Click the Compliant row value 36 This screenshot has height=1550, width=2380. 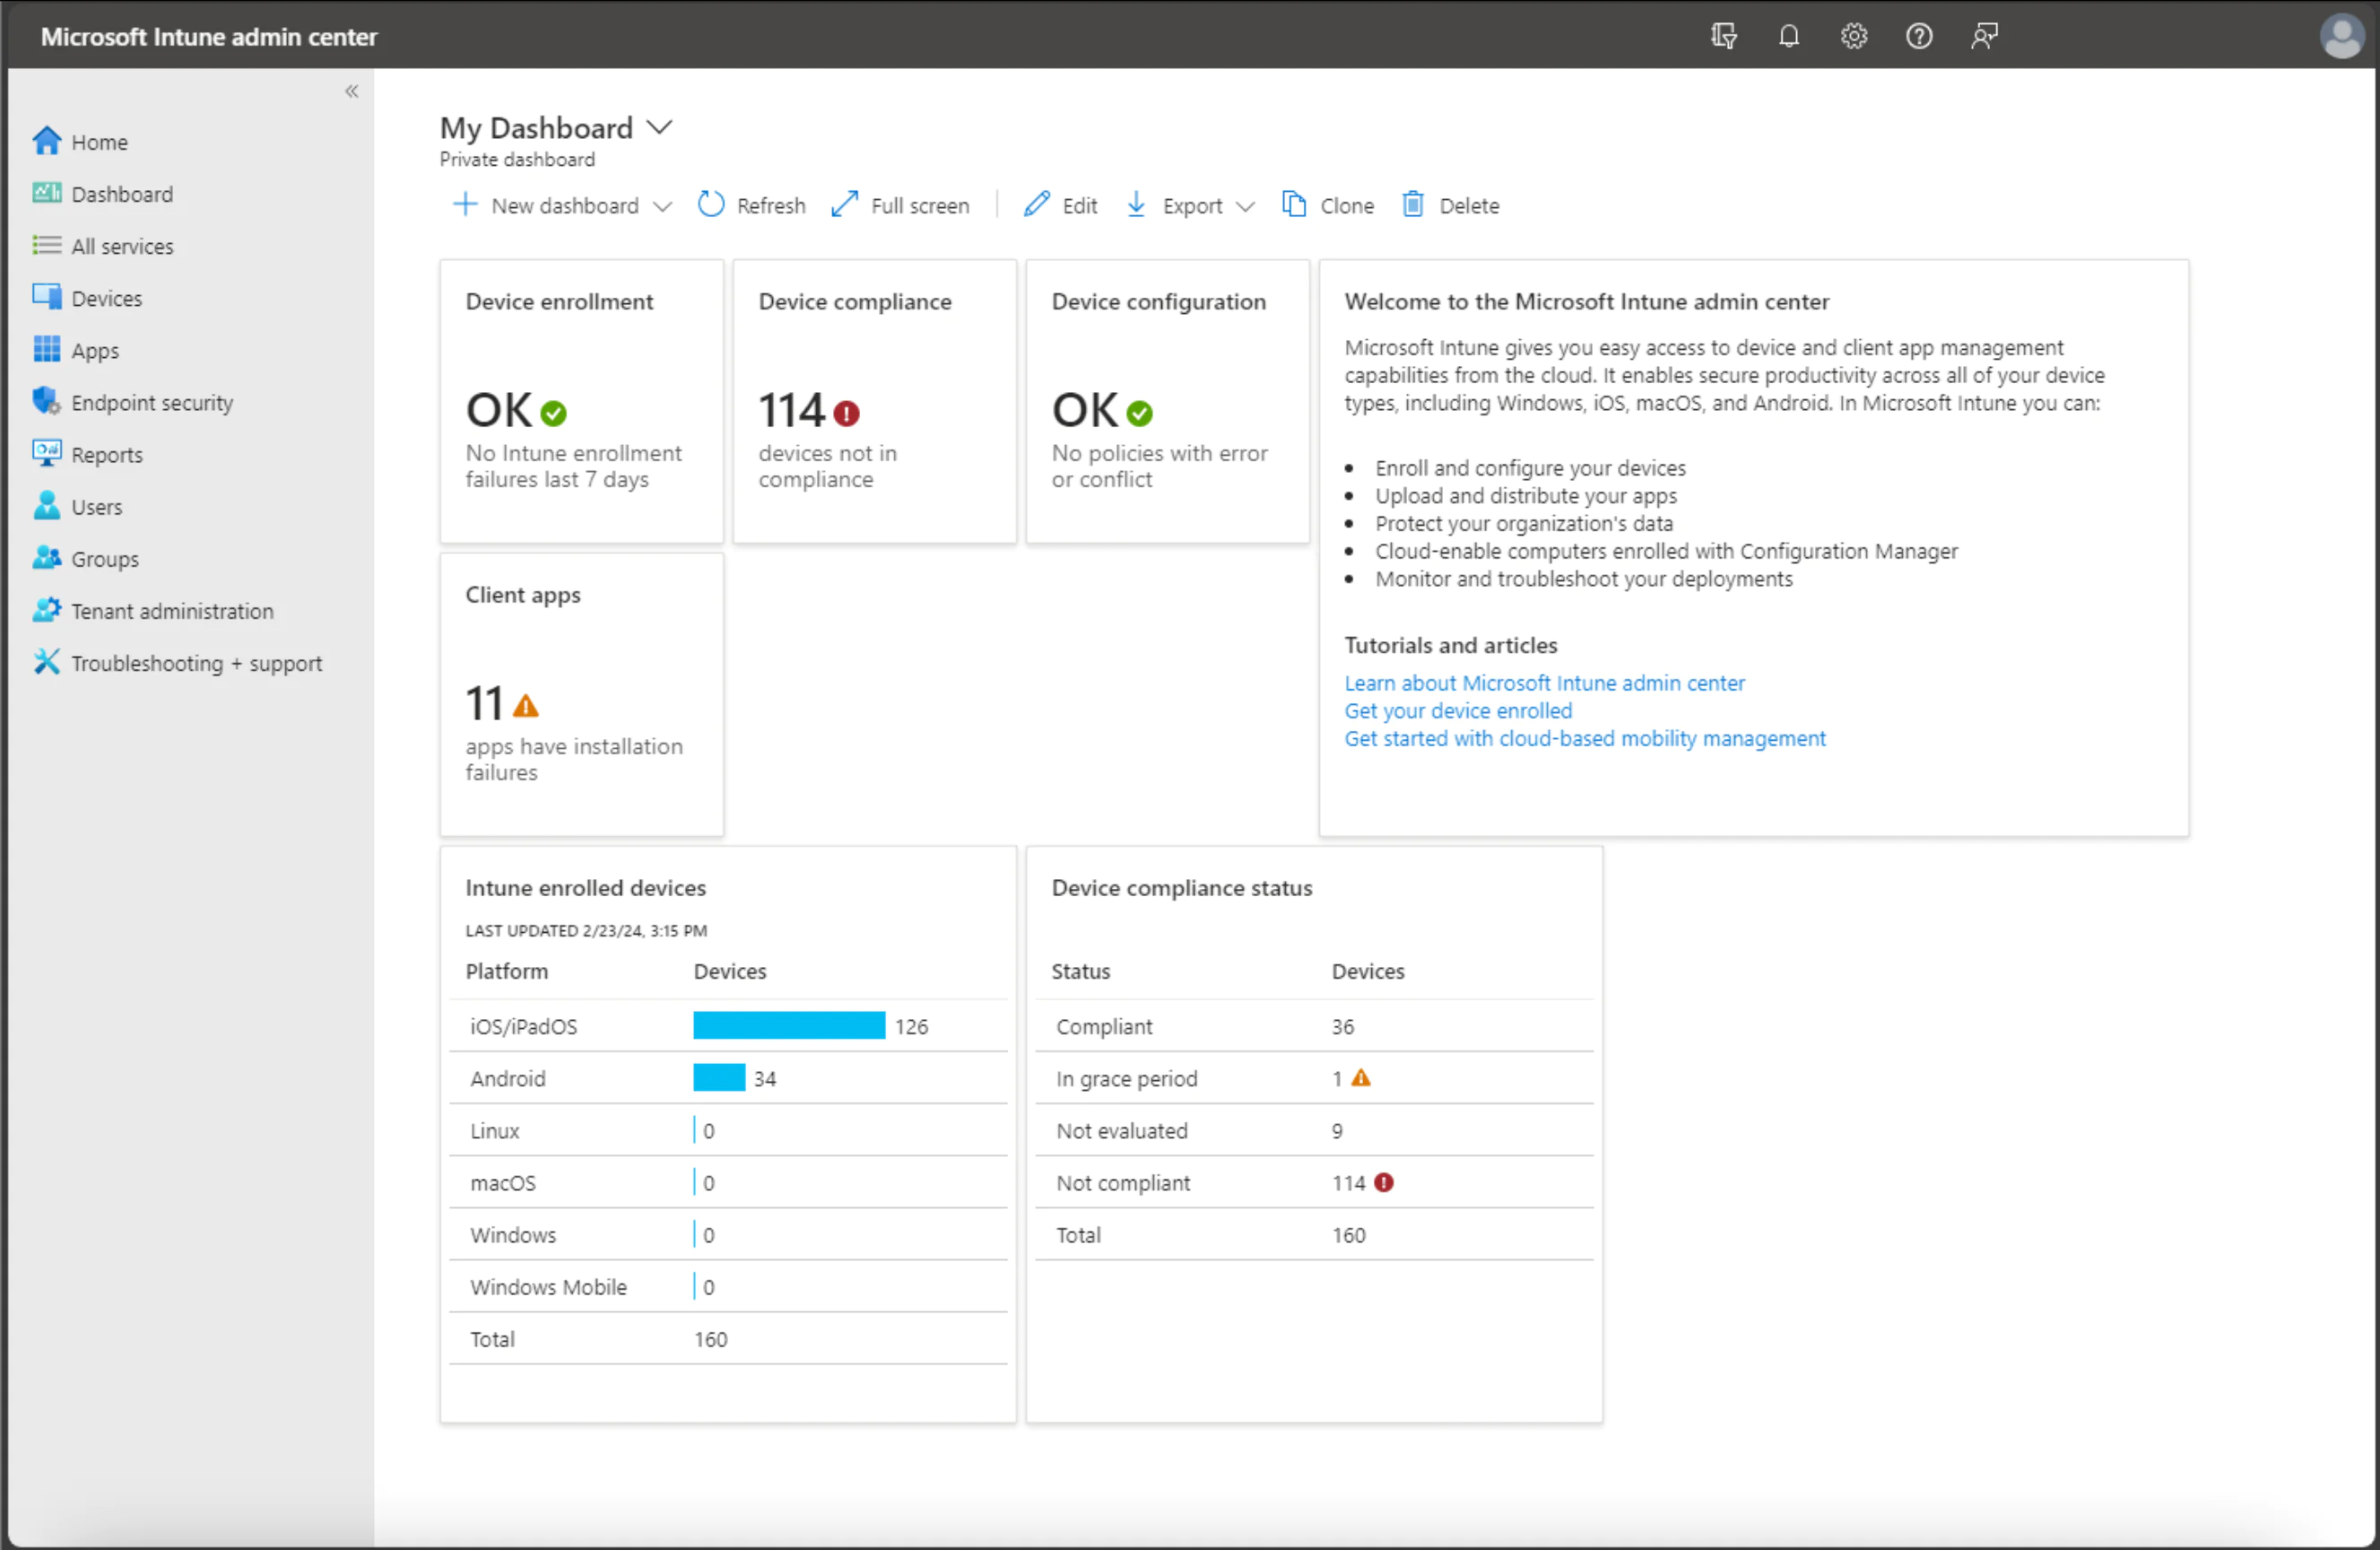1342,1026
